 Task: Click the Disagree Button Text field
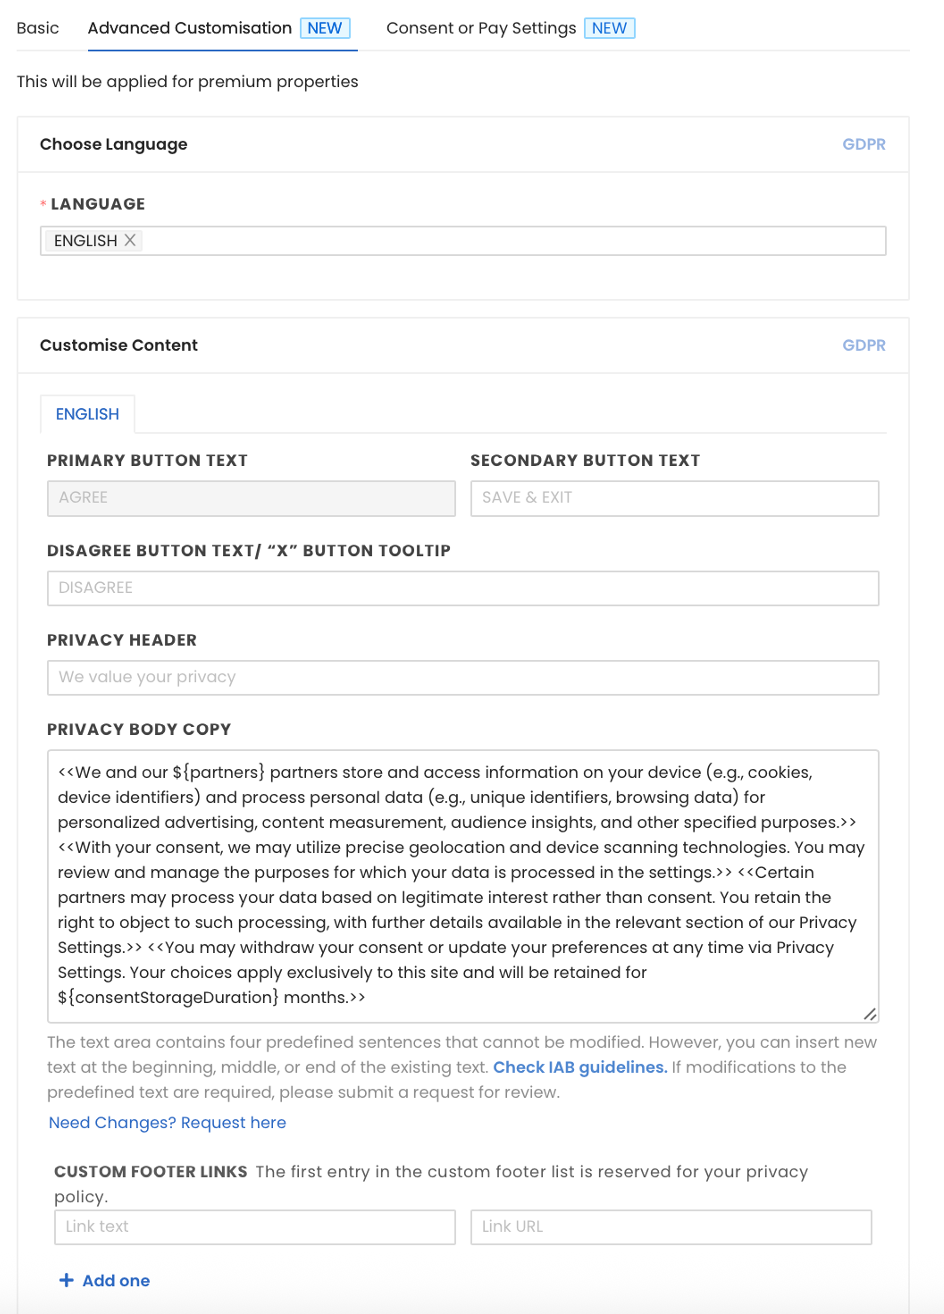pos(462,588)
